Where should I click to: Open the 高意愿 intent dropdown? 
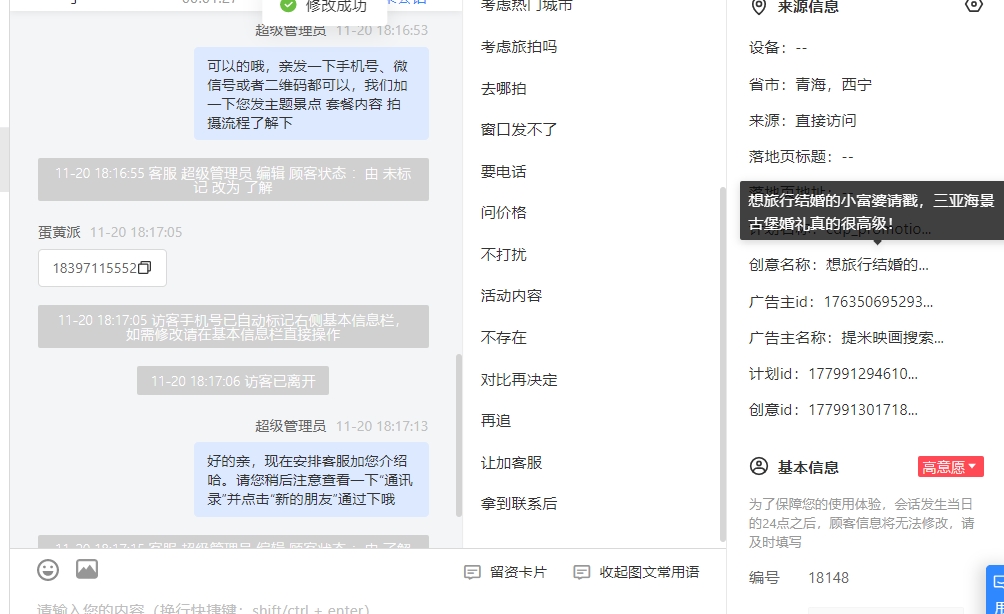950,467
